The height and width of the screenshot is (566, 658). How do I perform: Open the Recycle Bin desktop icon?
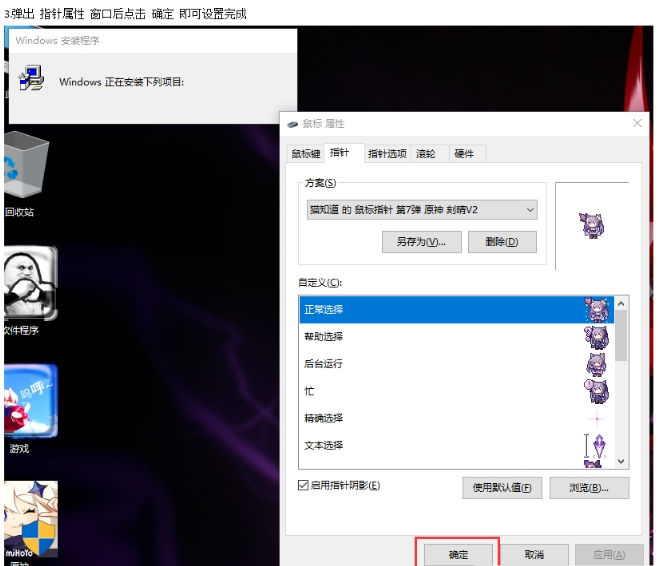[x=26, y=166]
